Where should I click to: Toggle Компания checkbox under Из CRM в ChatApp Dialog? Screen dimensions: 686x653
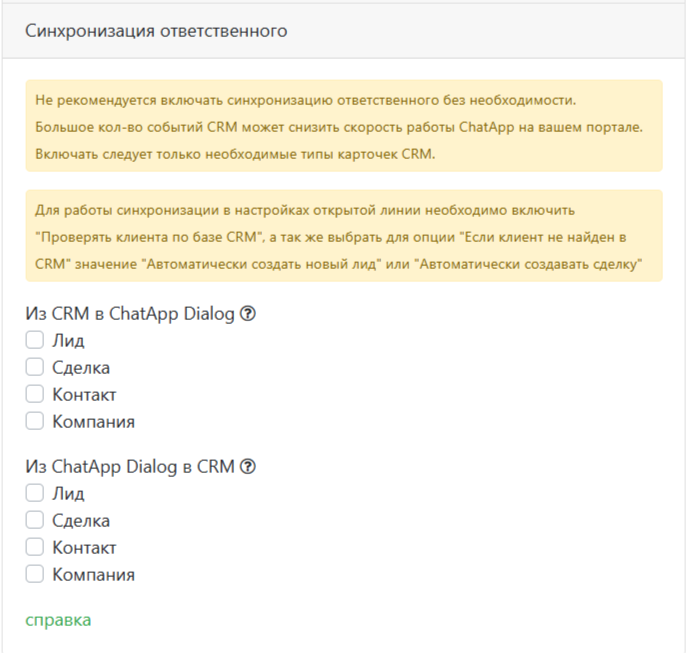(35, 421)
